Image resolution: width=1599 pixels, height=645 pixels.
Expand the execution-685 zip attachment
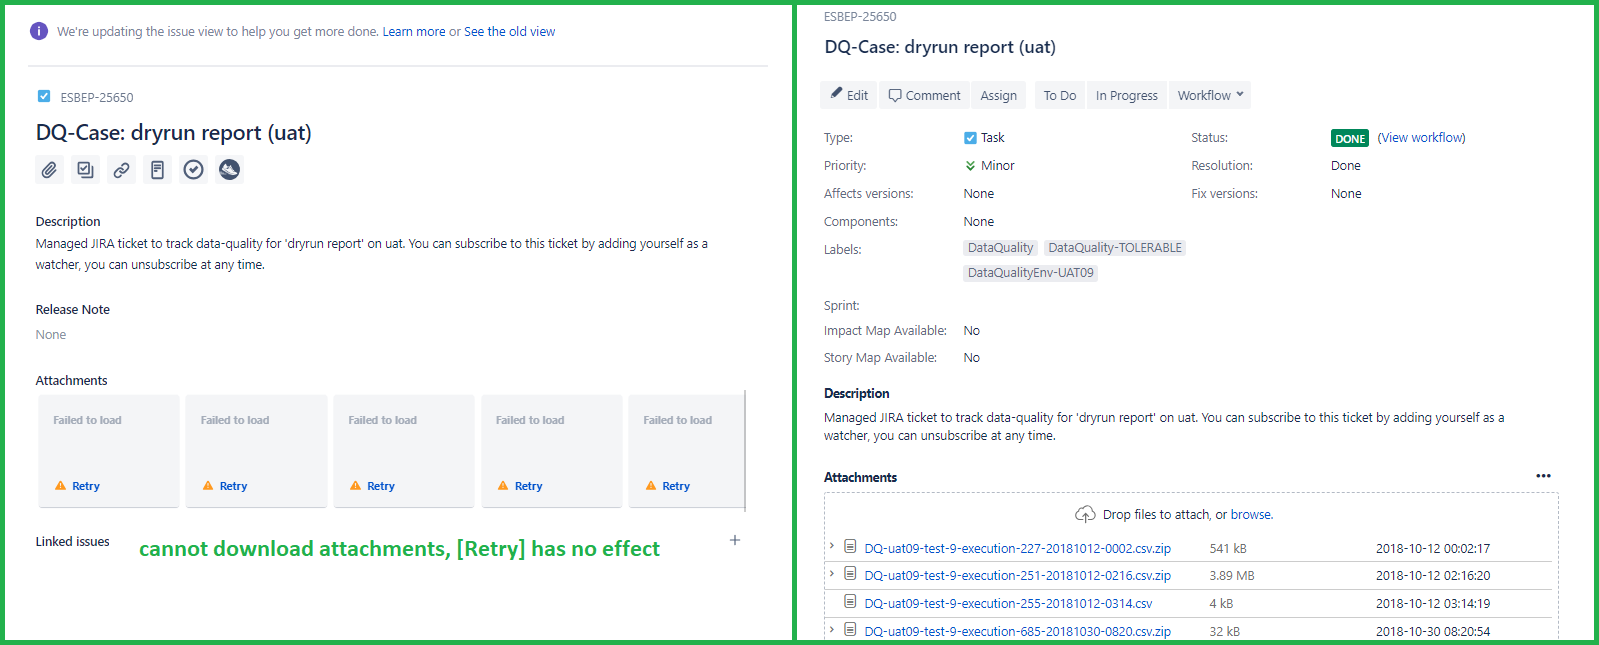(831, 629)
